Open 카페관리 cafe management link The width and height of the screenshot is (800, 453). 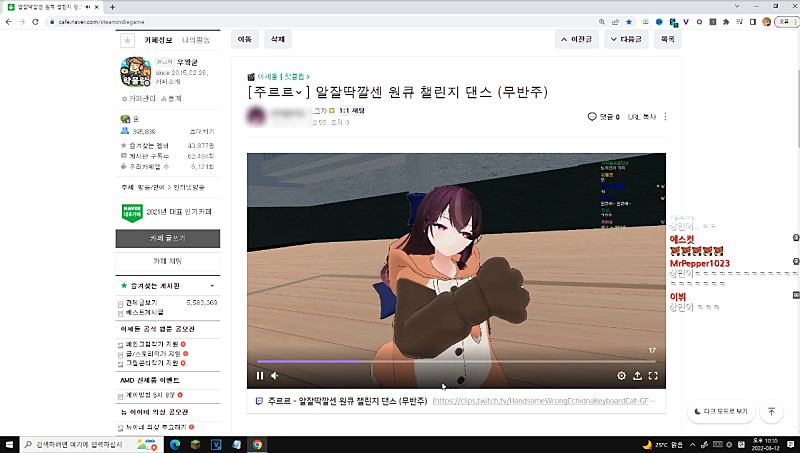139,98
